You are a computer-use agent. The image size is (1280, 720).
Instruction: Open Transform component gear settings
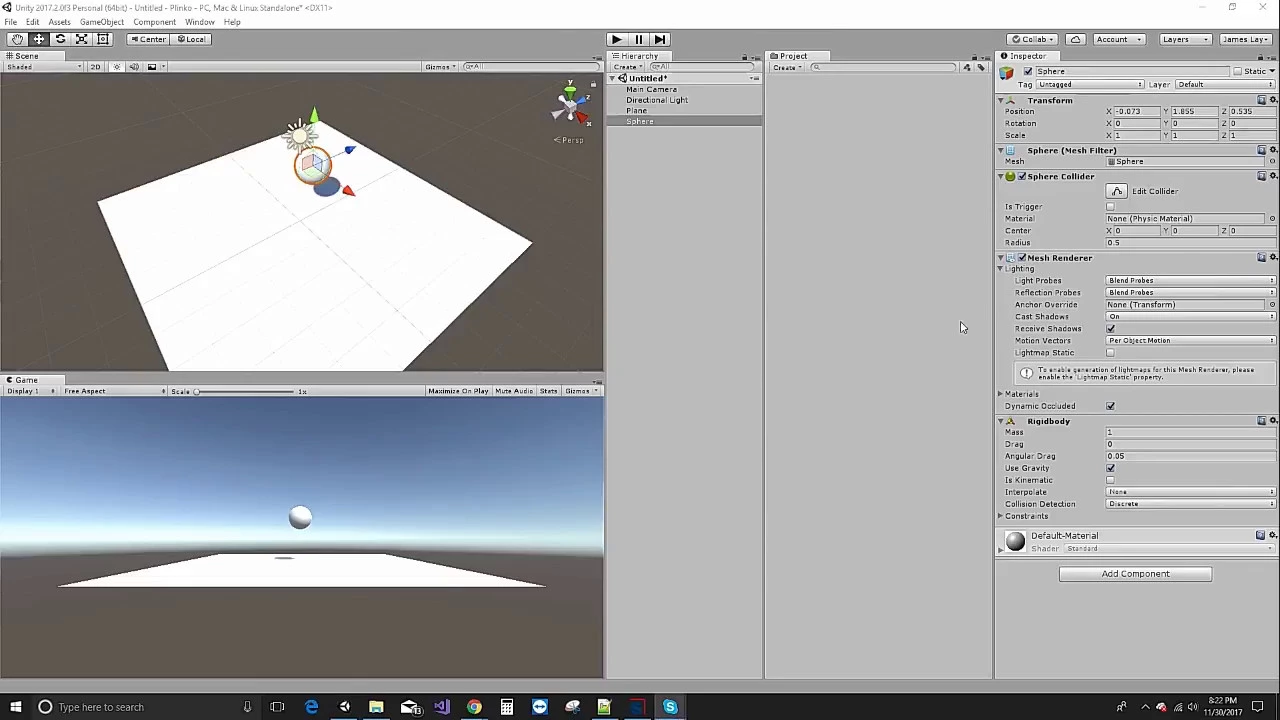[1272, 101]
